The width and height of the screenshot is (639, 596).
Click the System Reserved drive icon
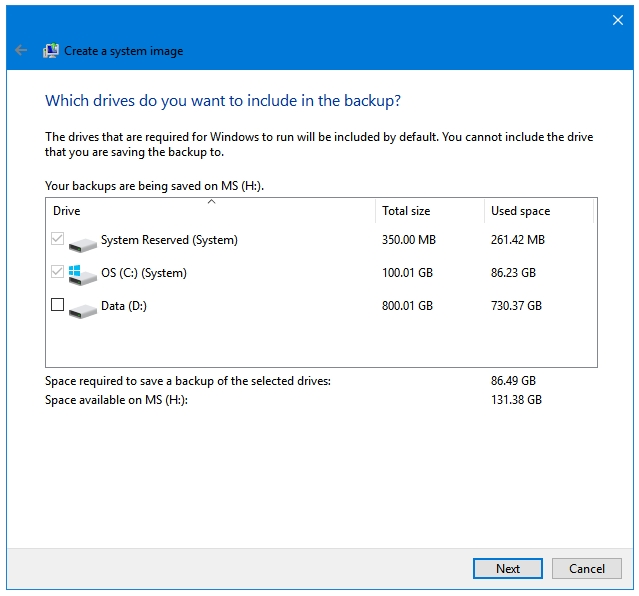coord(83,244)
